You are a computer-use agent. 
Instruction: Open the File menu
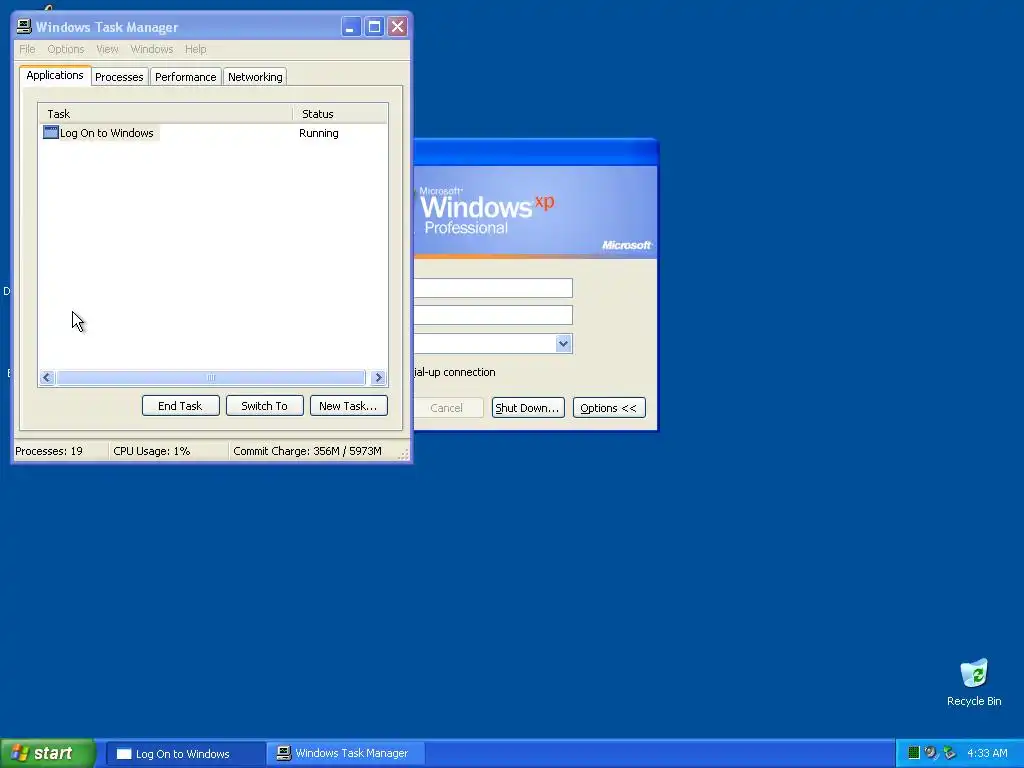(27, 49)
